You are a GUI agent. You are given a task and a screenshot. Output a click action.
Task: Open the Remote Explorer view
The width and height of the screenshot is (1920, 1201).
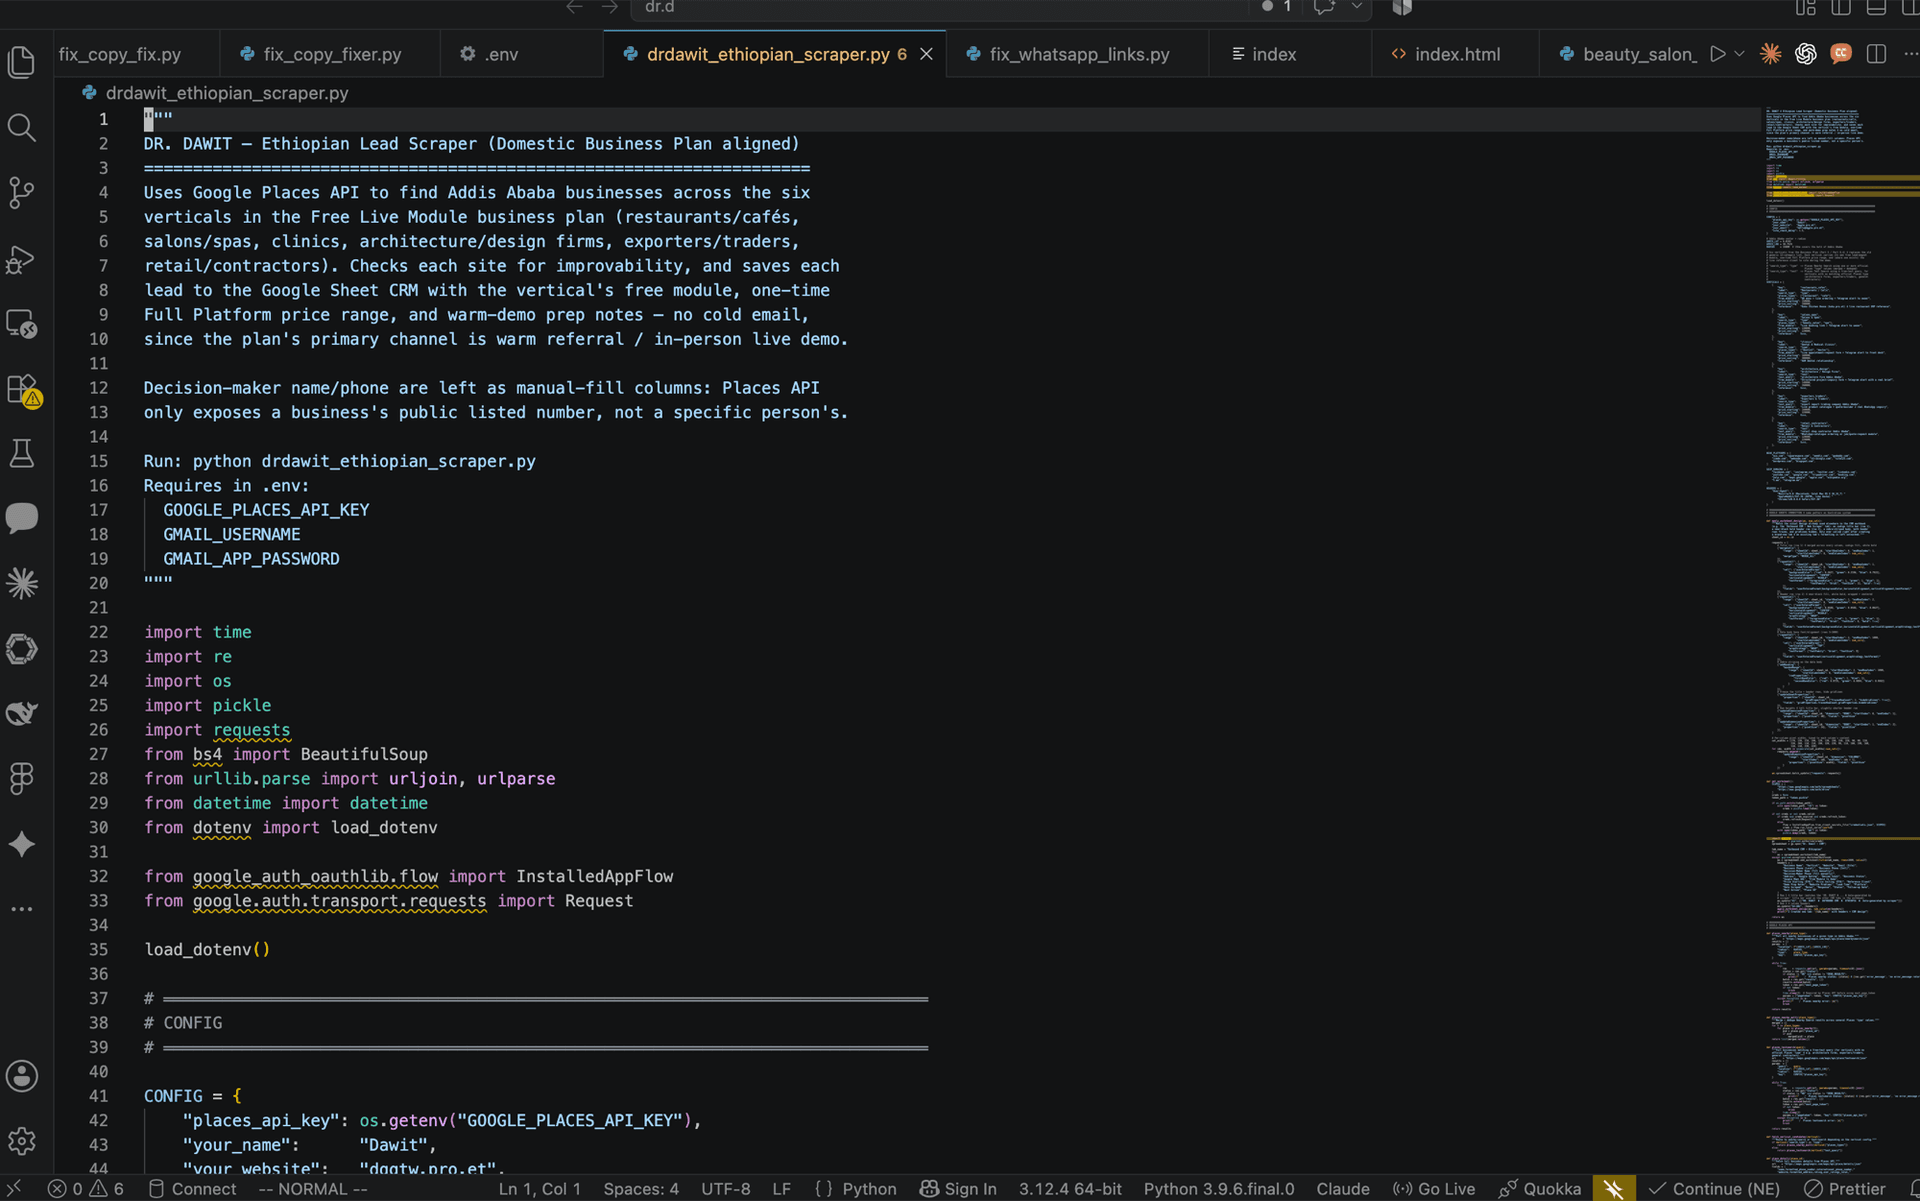(x=22, y=324)
